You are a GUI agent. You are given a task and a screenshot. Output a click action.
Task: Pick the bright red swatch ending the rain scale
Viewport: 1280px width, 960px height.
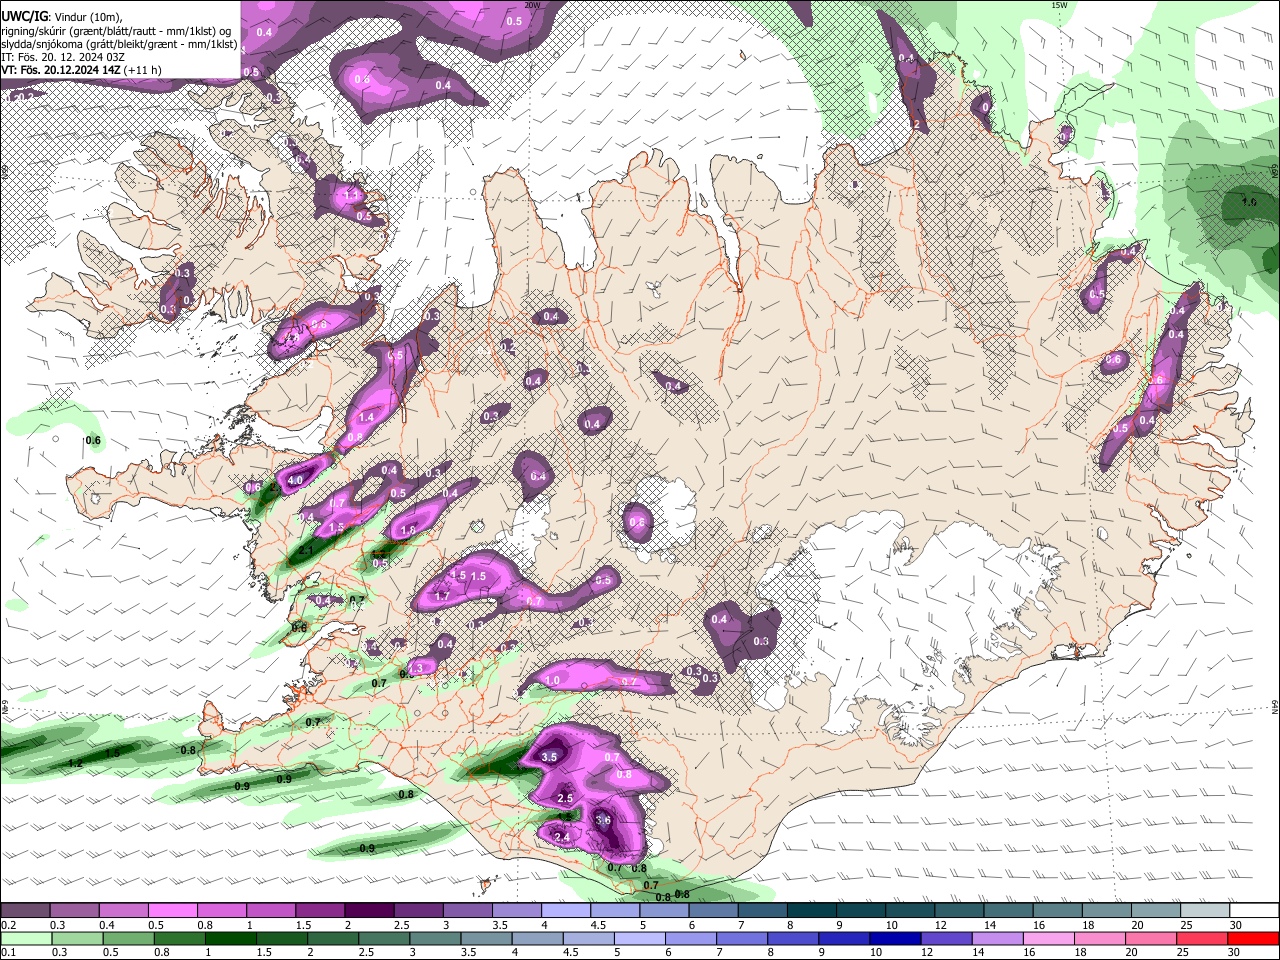coord(1253,938)
